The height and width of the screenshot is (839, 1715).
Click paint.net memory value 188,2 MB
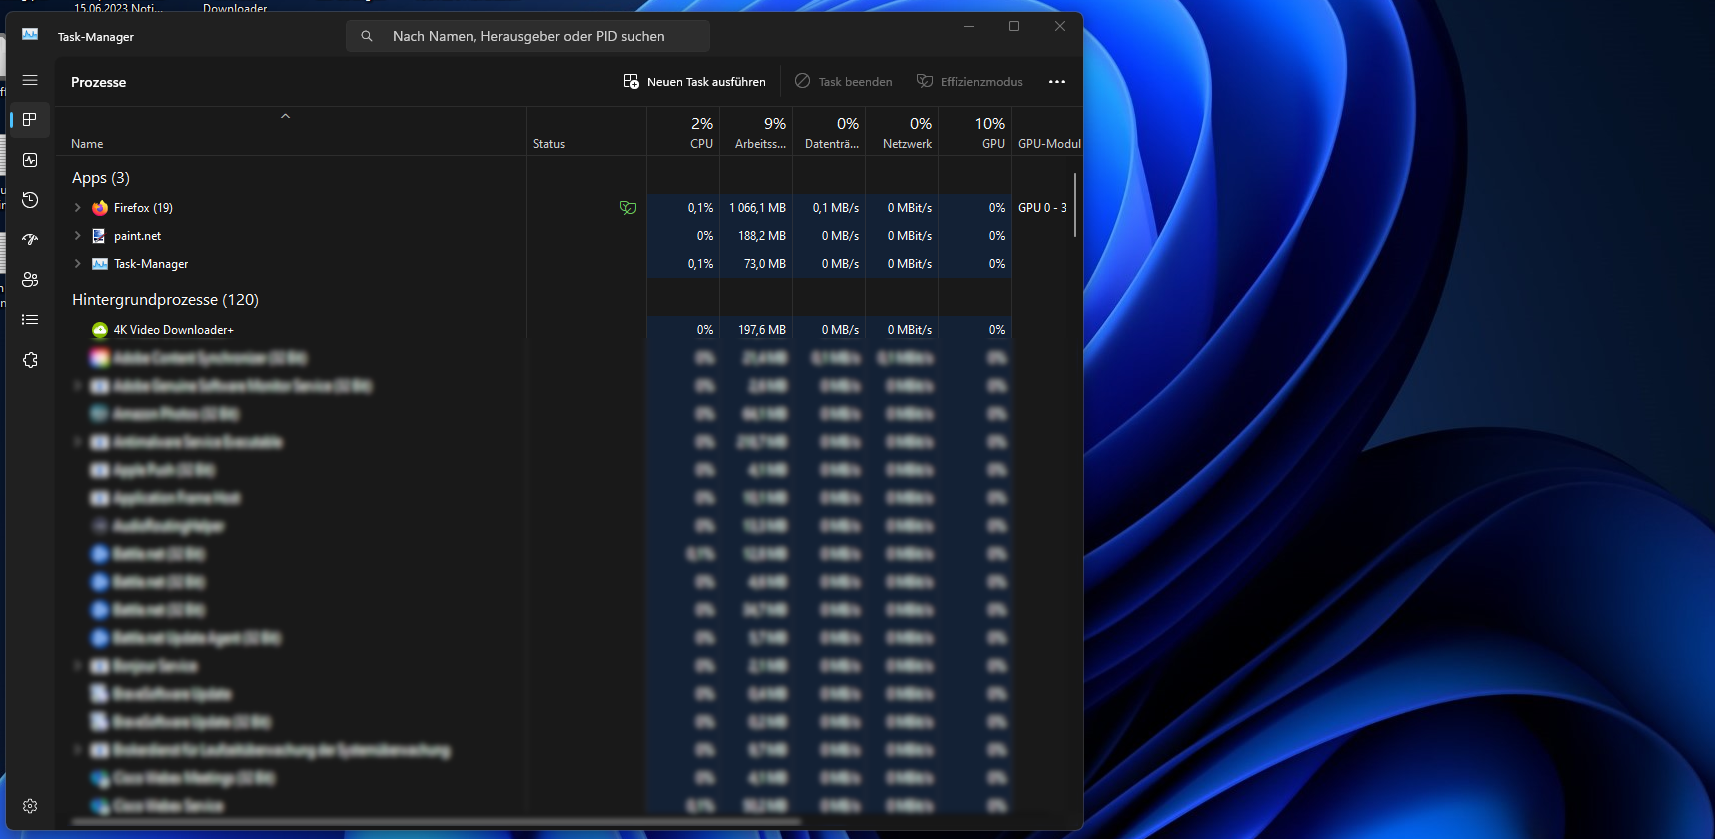click(762, 236)
